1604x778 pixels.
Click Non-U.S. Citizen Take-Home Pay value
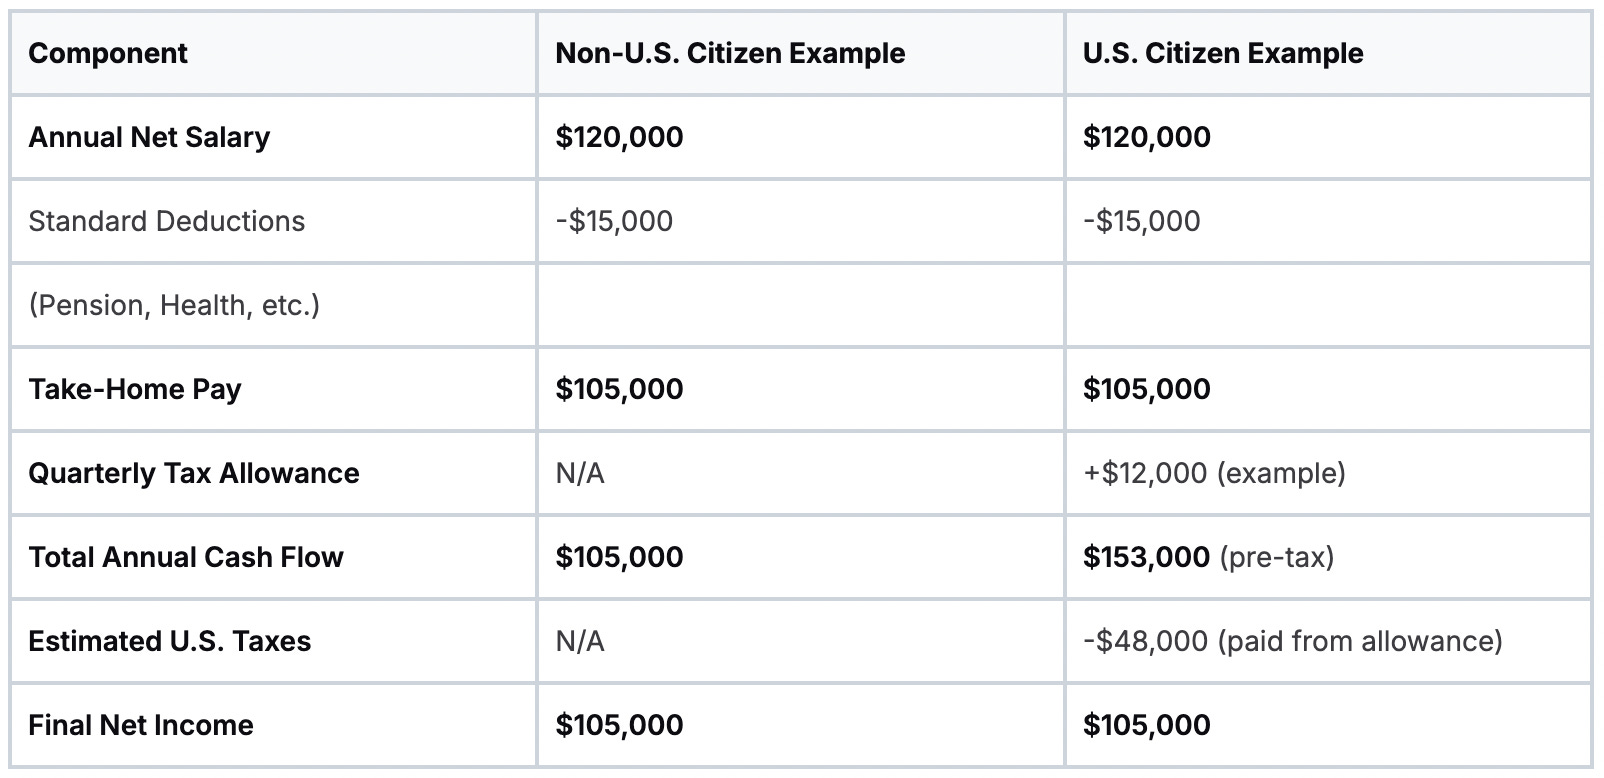coord(619,389)
